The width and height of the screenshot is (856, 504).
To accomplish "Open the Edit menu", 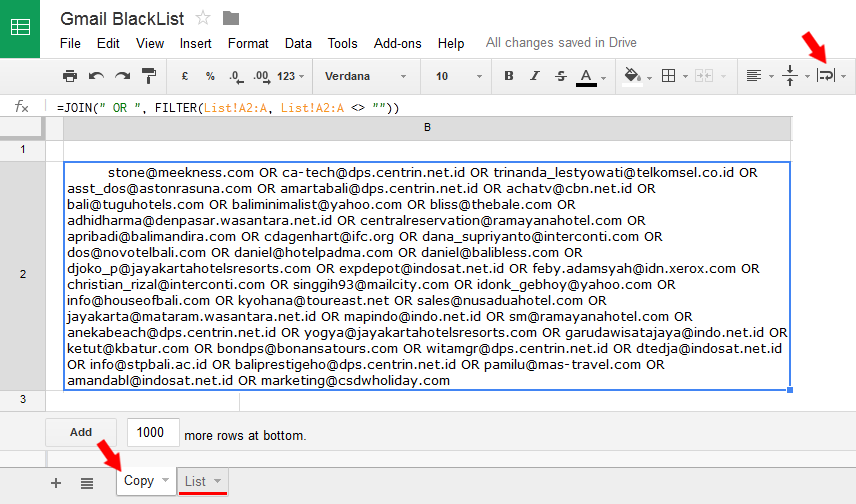I will click(108, 43).
